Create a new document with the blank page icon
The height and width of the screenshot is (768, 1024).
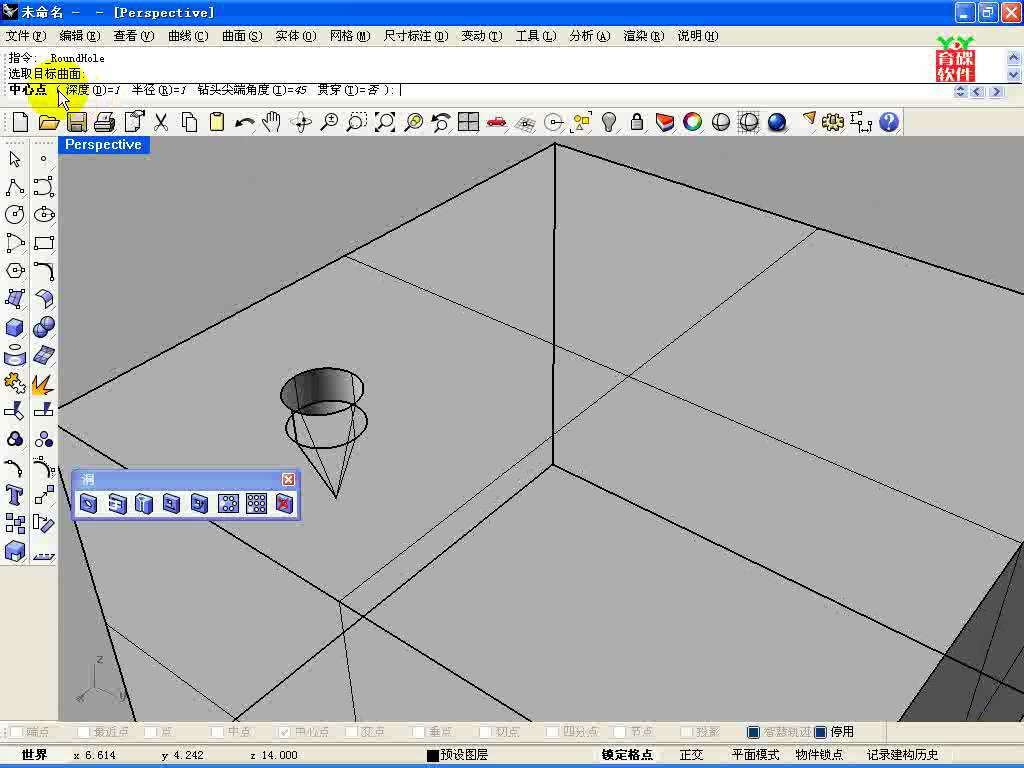click(x=20, y=122)
